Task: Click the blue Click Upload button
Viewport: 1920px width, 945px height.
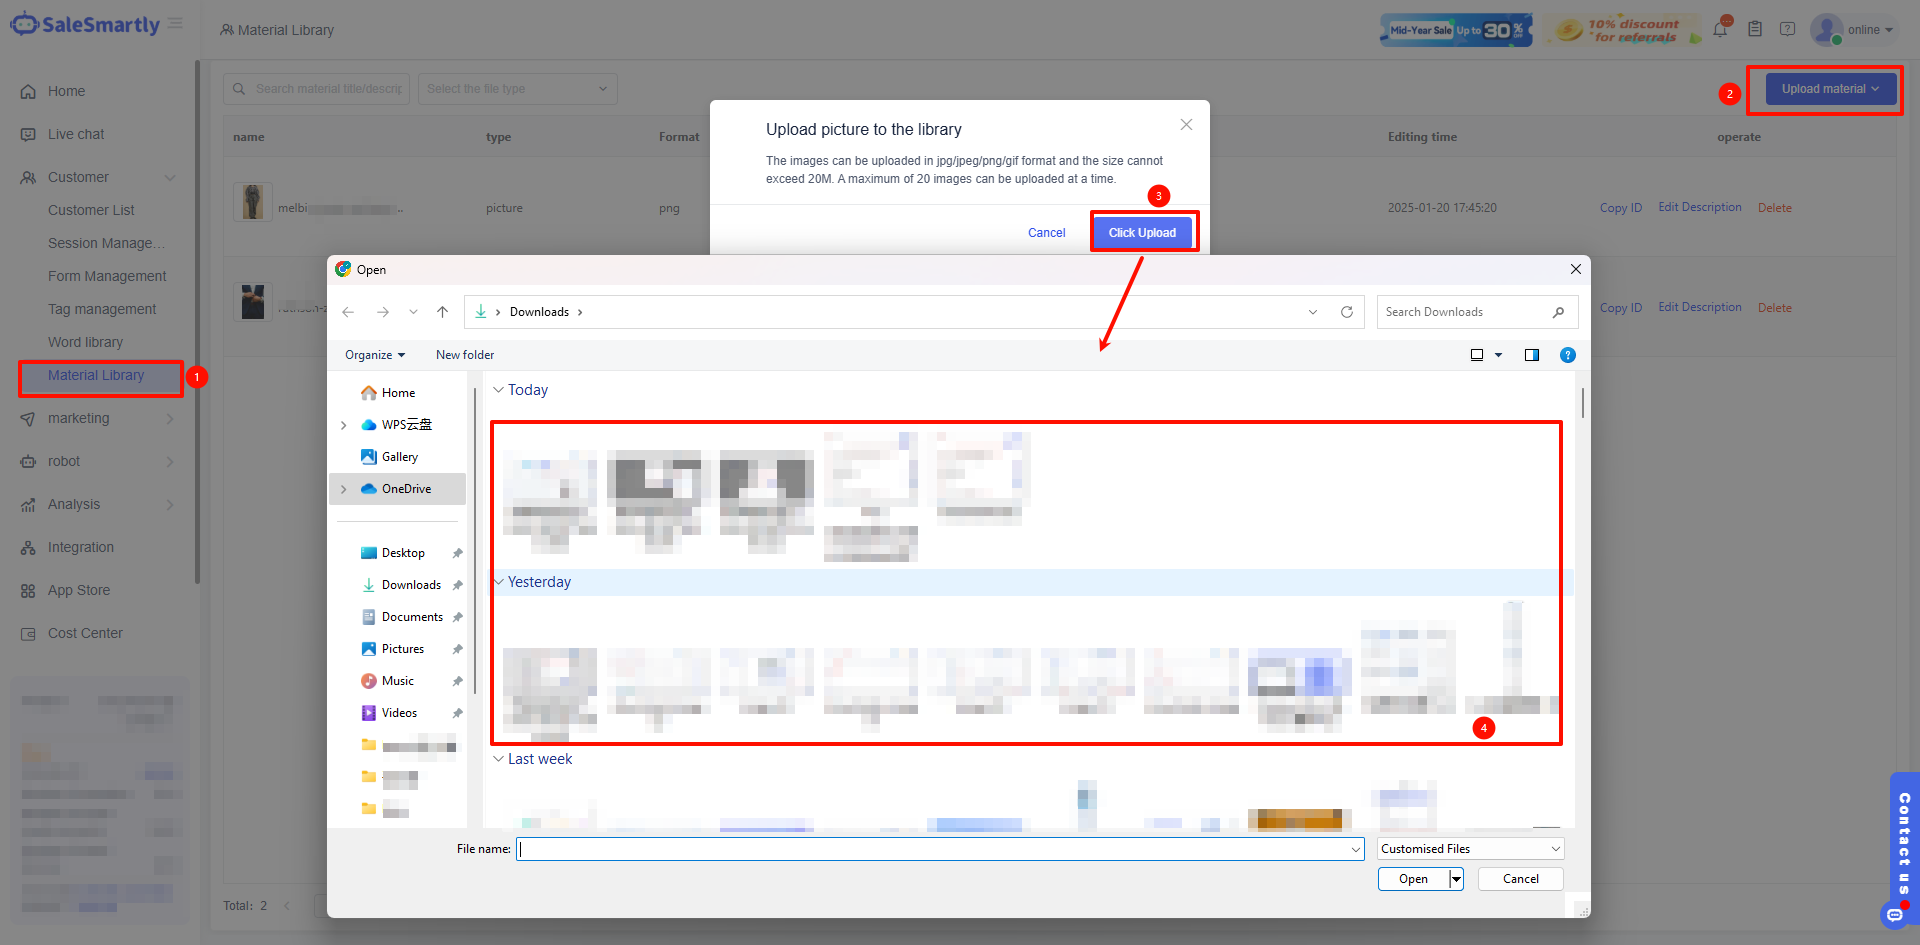Action: coord(1143,233)
